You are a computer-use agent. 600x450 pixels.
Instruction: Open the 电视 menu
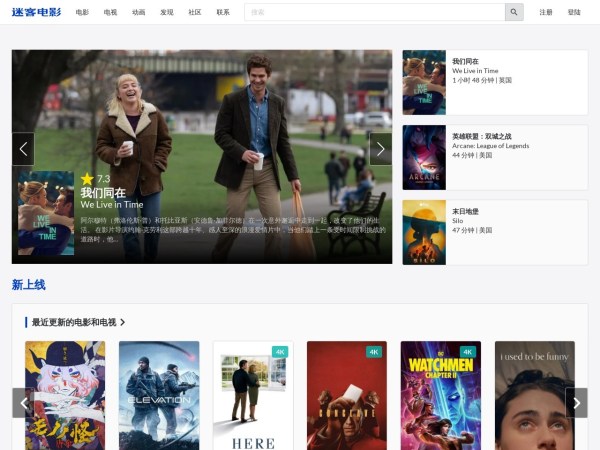point(110,12)
